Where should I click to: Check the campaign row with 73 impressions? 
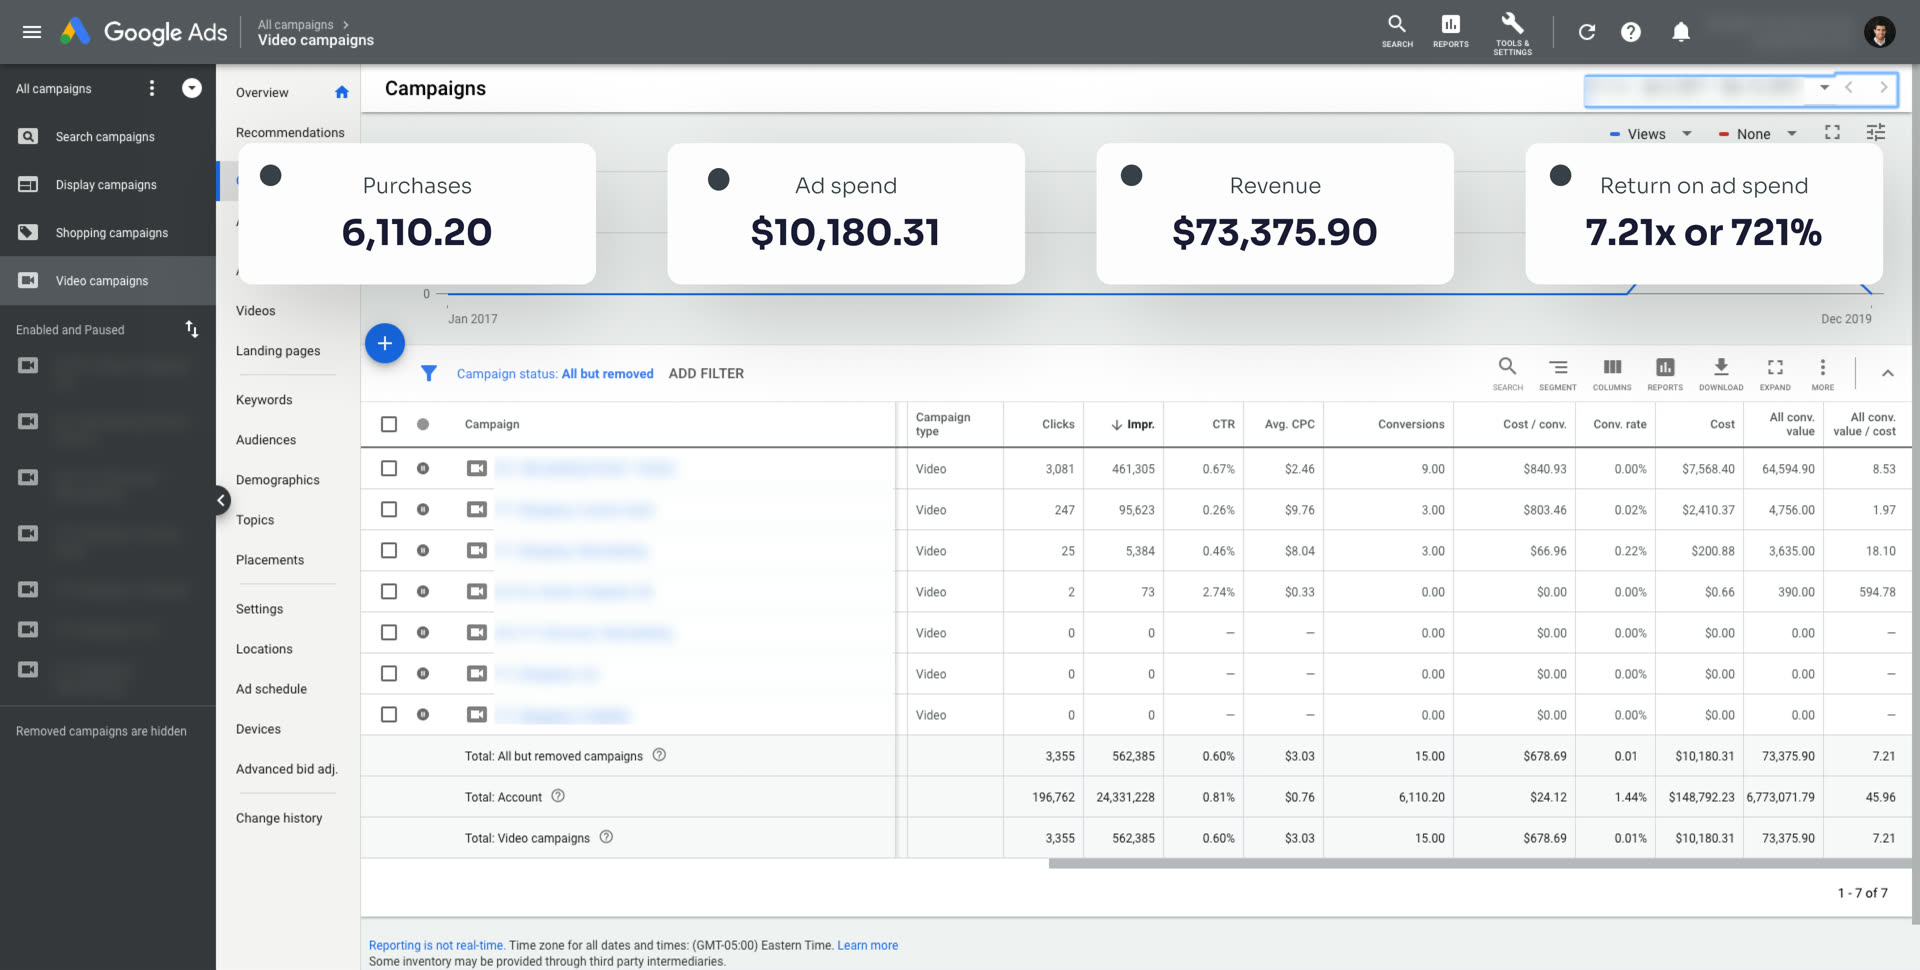tap(389, 591)
